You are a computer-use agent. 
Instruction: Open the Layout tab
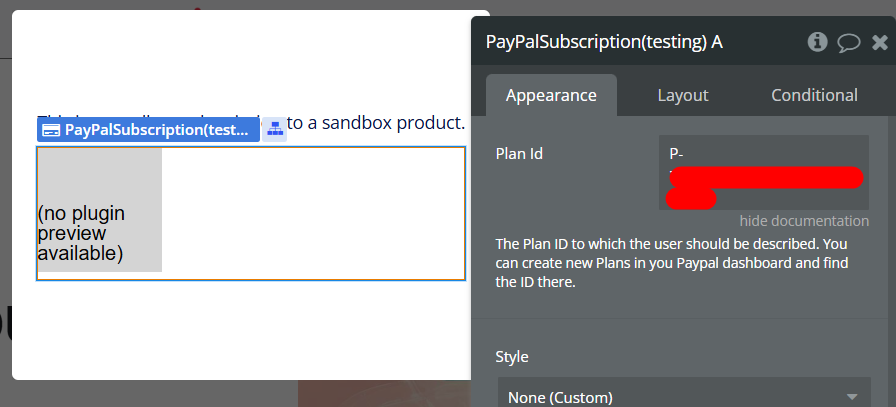point(683,96)
